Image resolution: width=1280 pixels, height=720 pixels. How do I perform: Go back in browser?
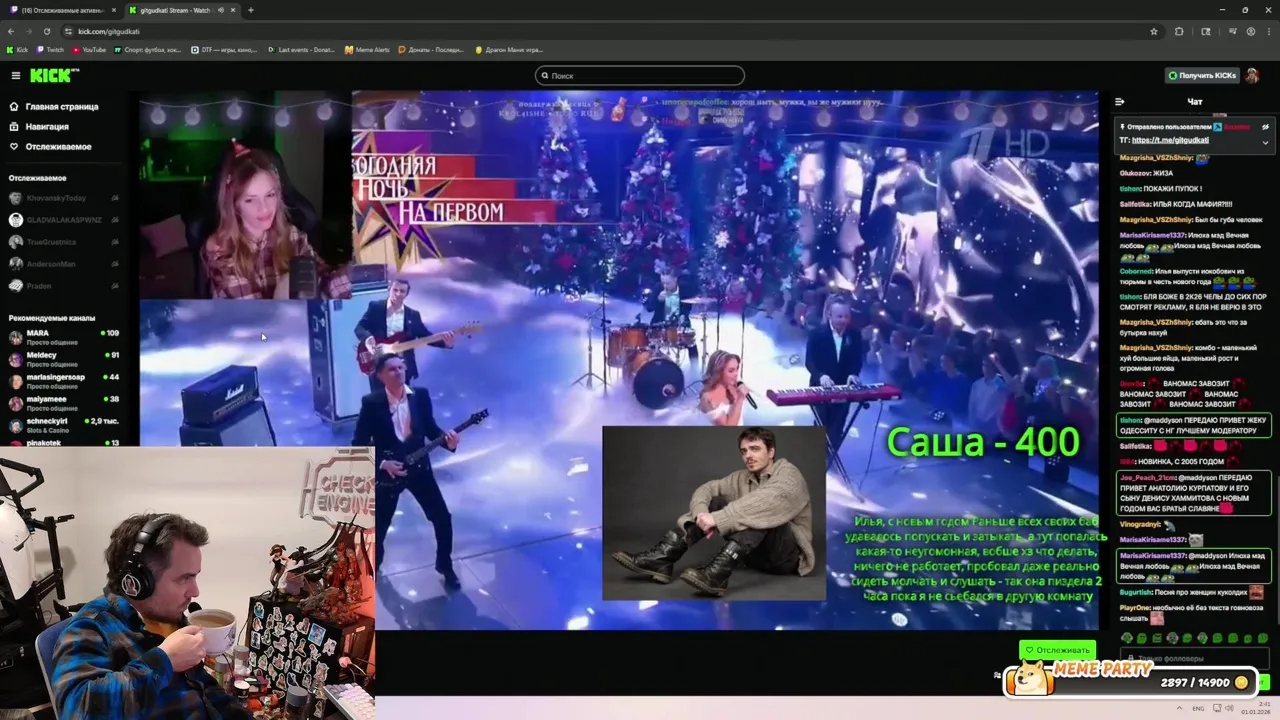click(x=11, y=31)
